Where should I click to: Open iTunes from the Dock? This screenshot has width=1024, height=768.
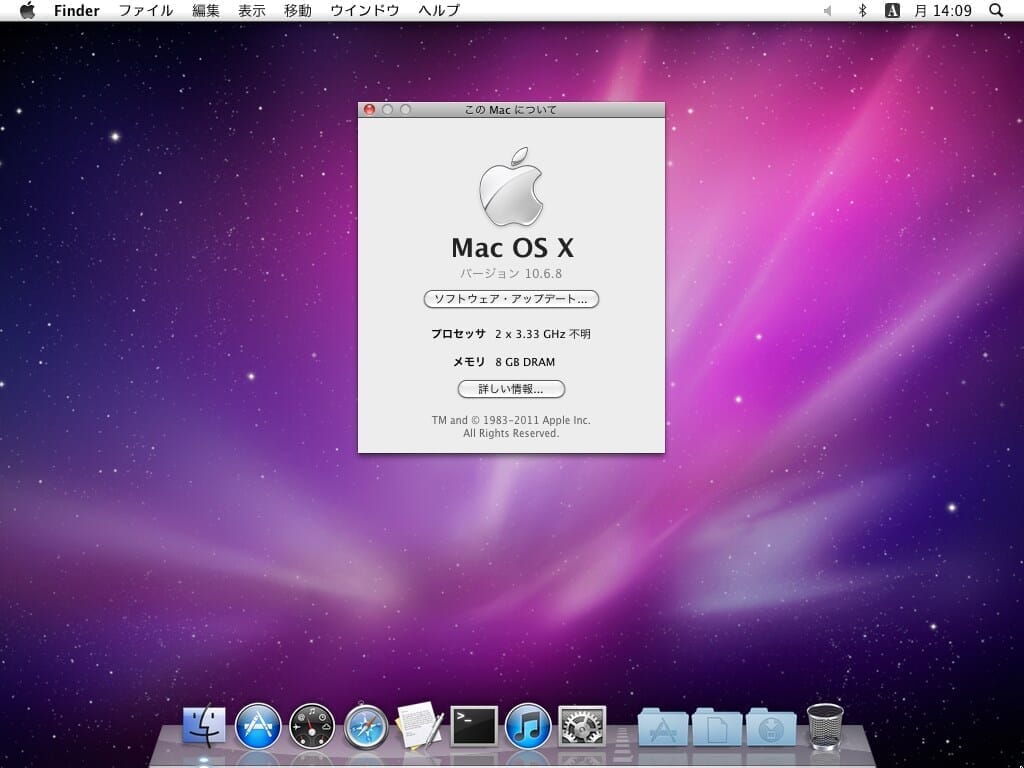(x=528, y=726)
